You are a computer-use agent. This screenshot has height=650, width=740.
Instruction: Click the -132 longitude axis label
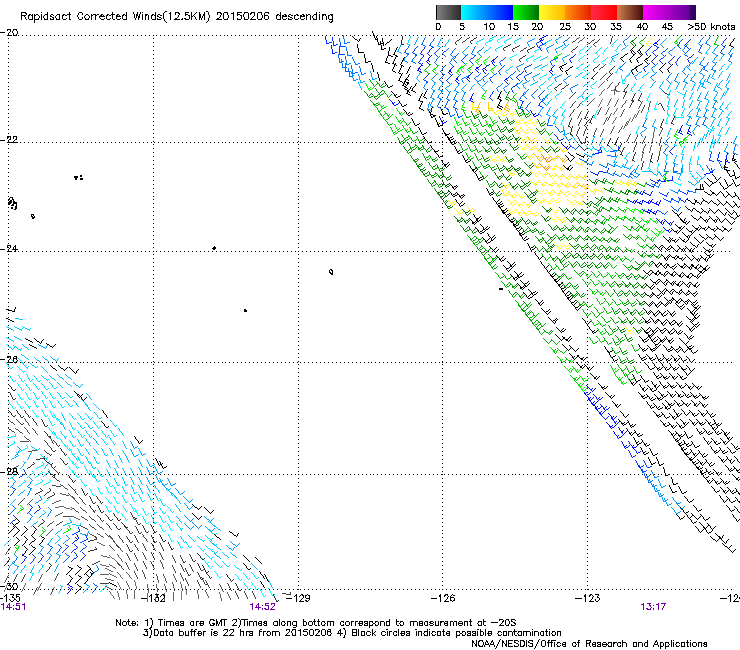153,599
